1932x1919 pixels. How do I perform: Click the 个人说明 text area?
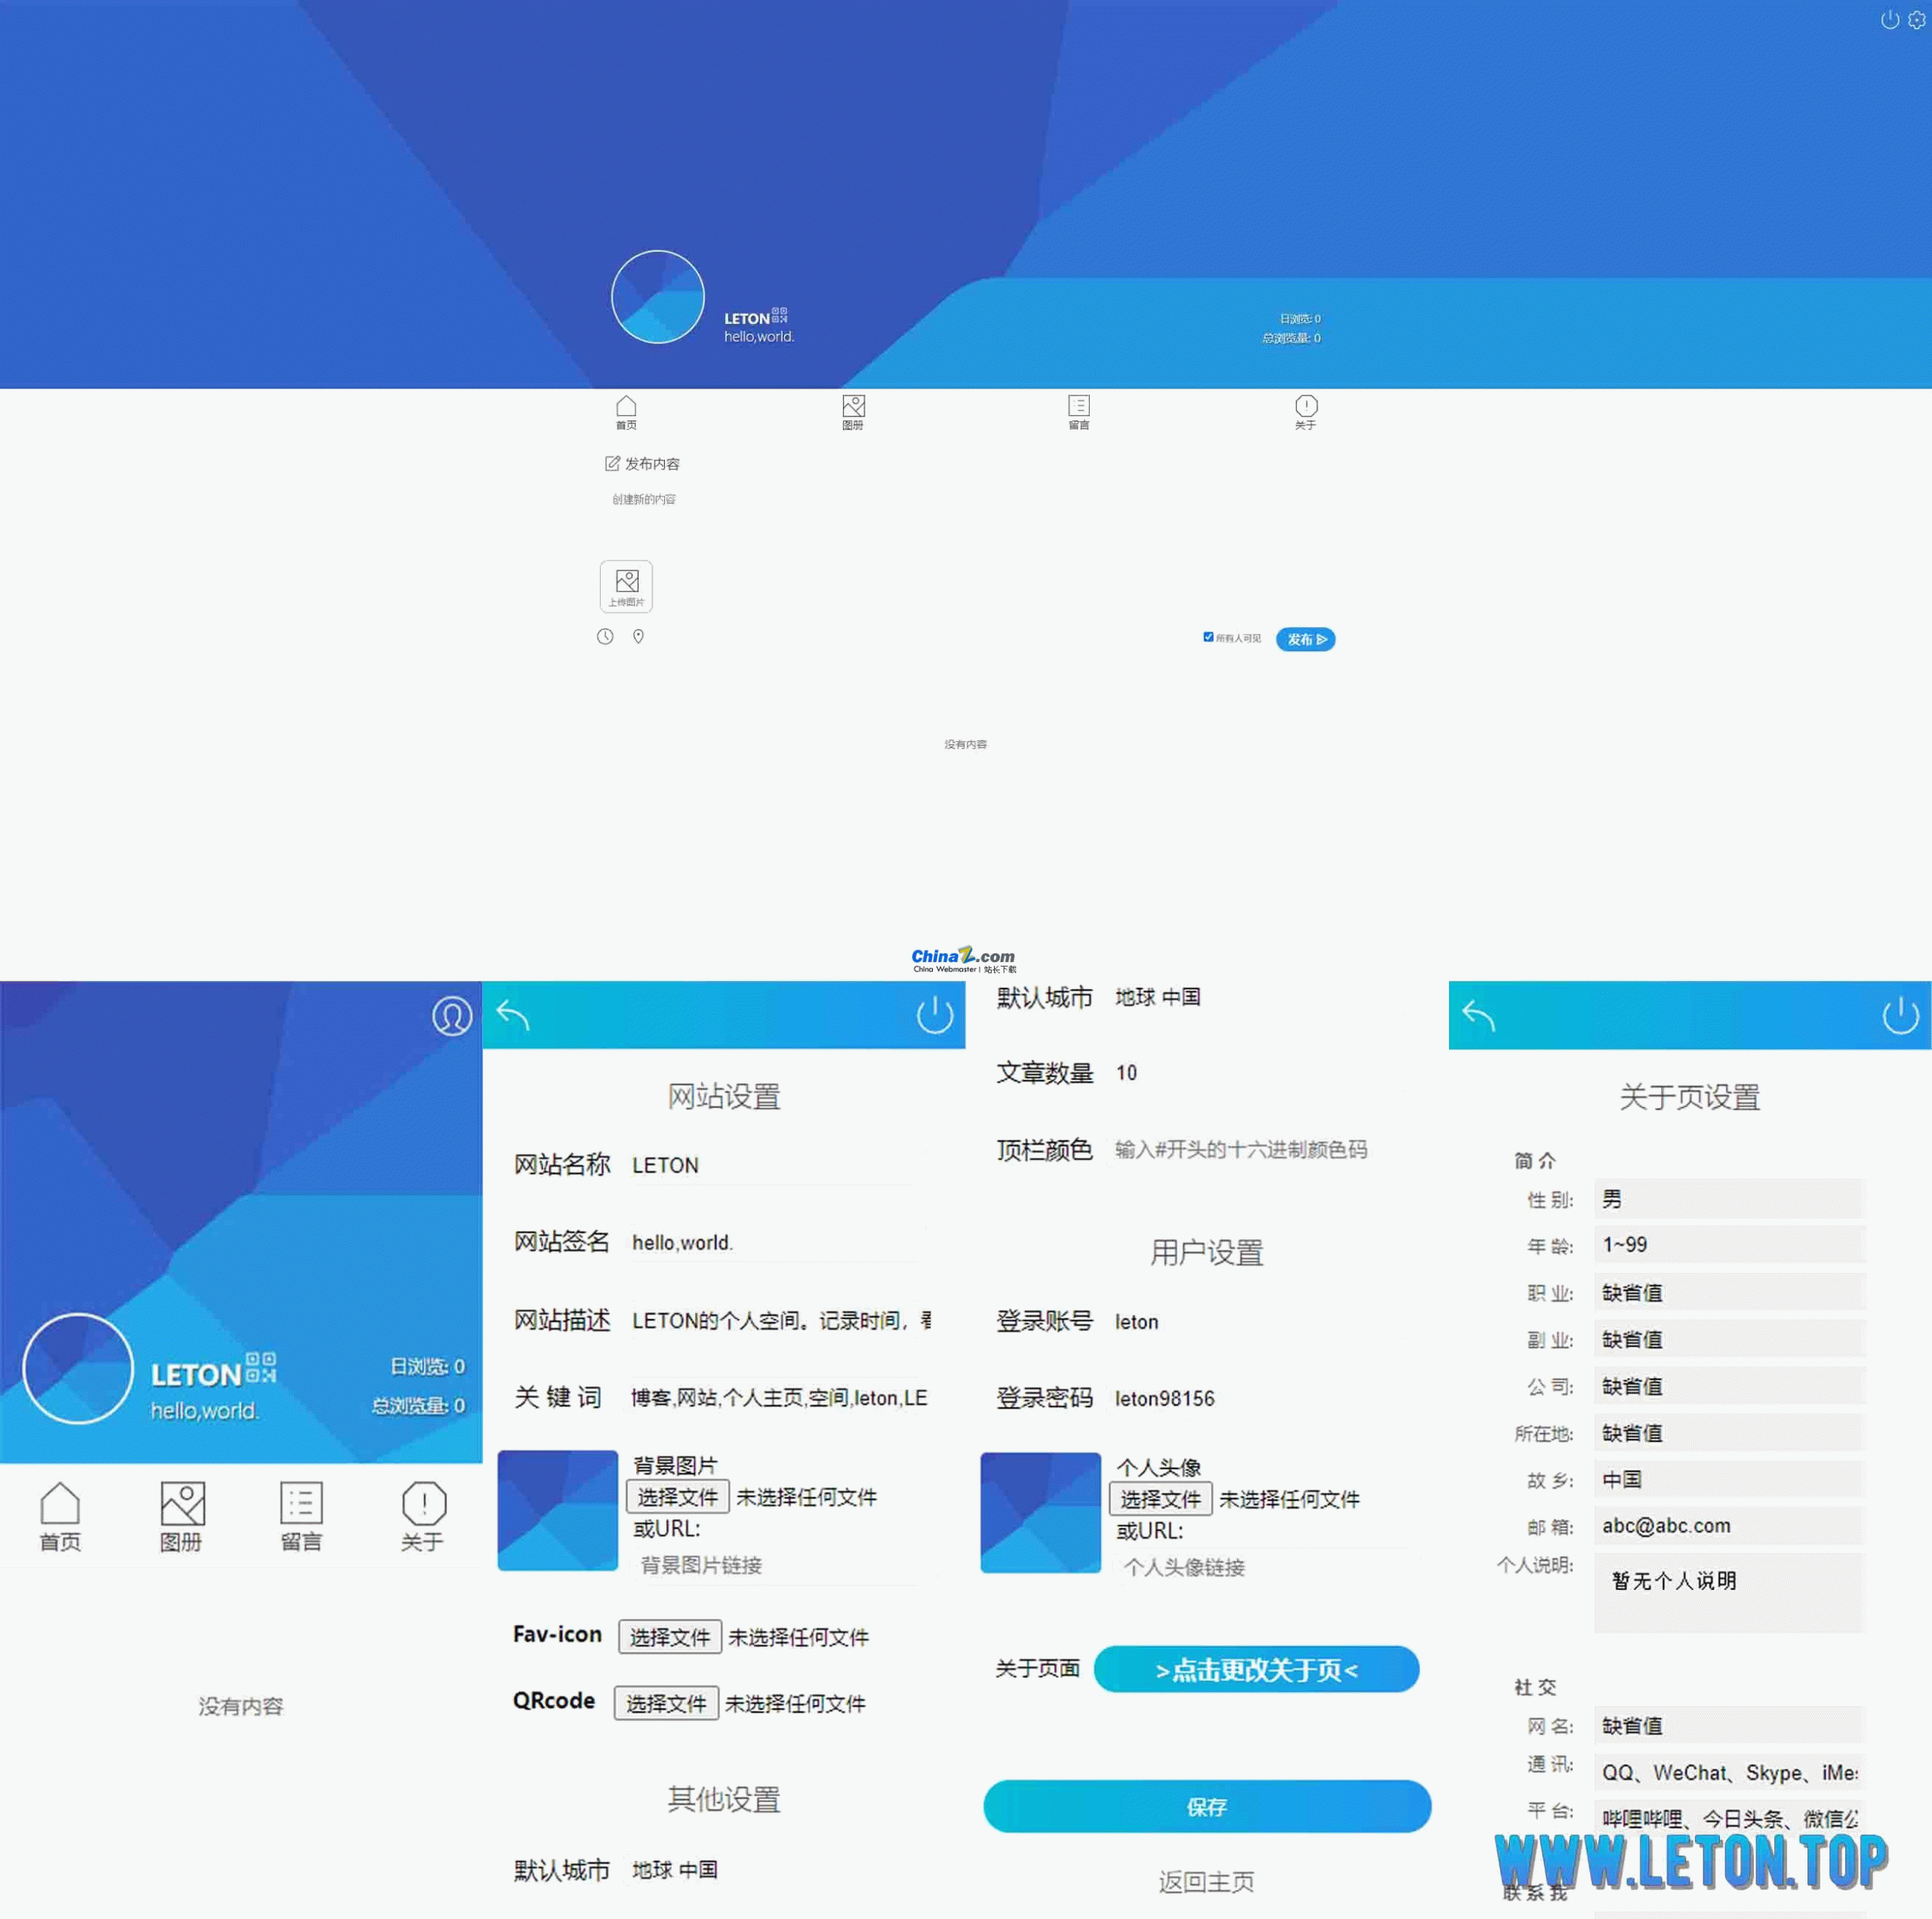pos(1730,1593)
